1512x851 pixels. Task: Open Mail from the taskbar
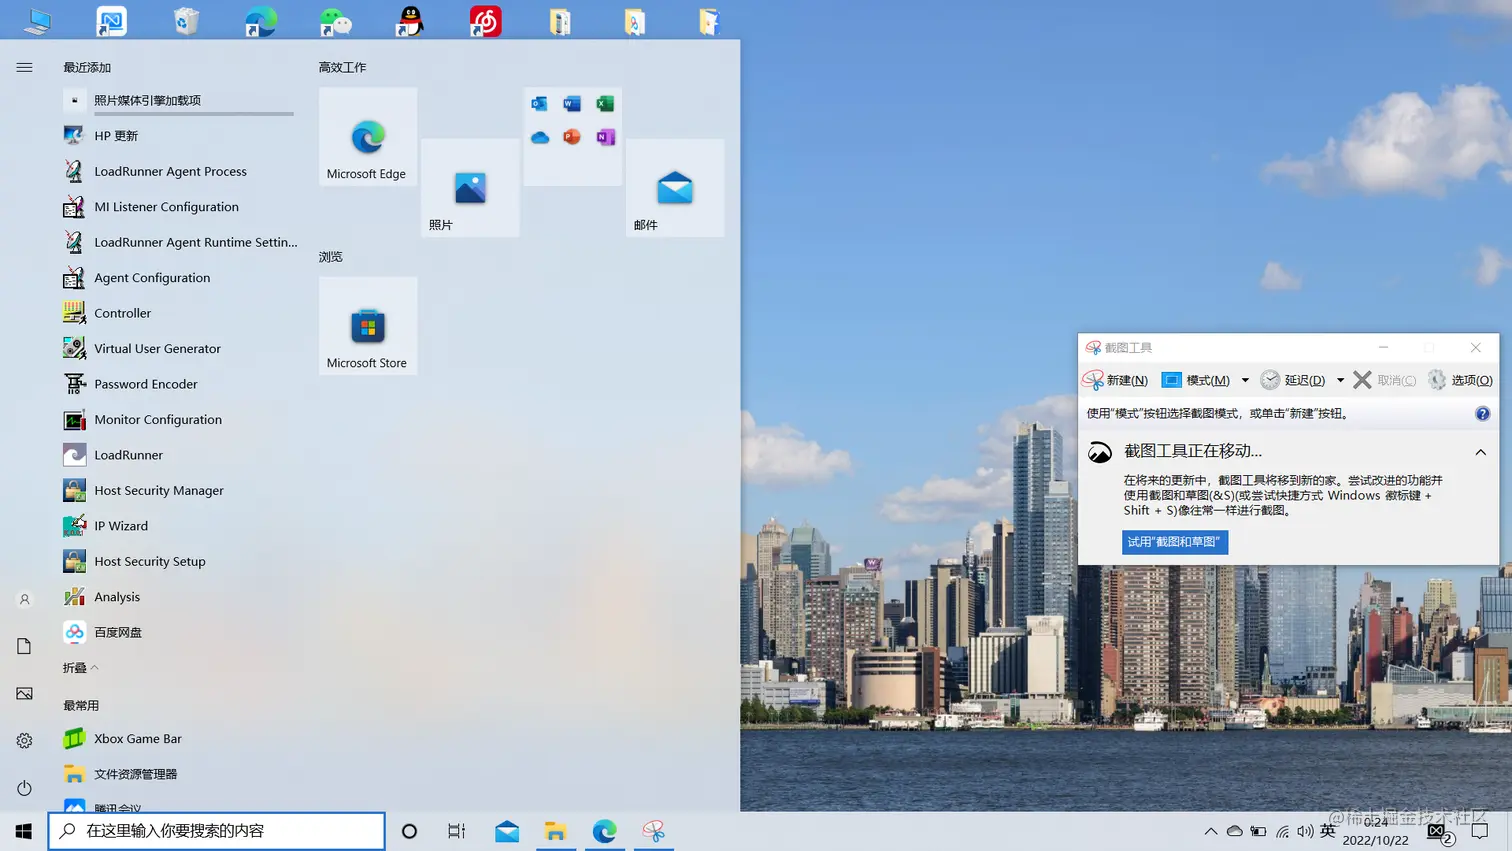507,831
